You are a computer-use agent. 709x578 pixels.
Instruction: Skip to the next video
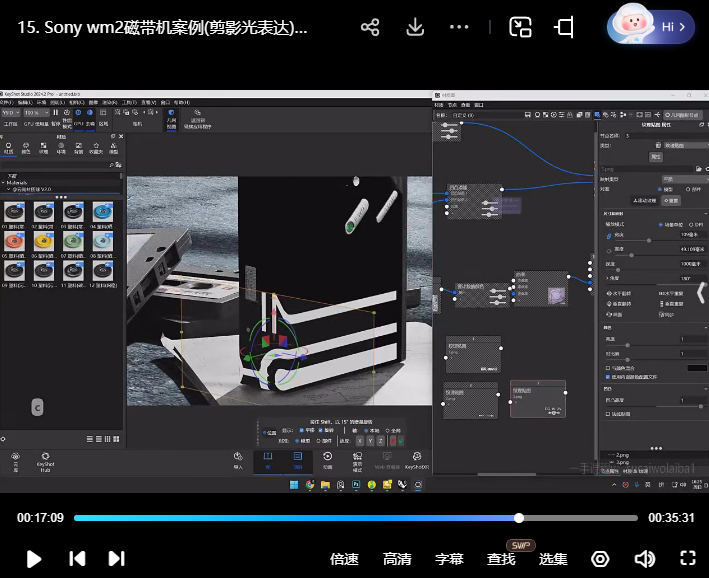pos(116,559)
